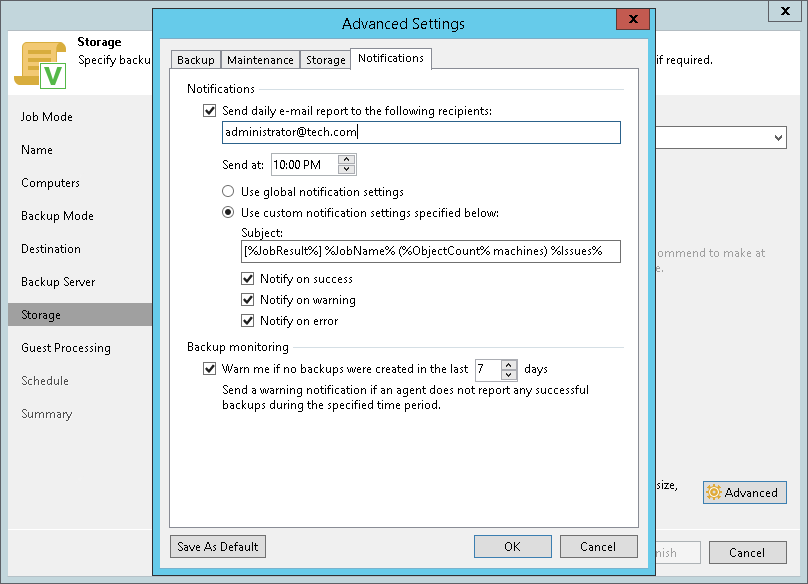Open the dropdown behind the dialog
The width and height of the screenshot is (808, 584).
(x=778, y=137)
